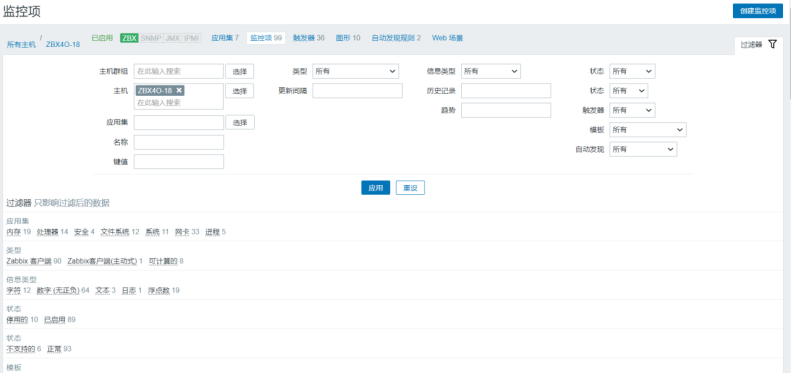Click the 重设 button

[x=410, y=188]
